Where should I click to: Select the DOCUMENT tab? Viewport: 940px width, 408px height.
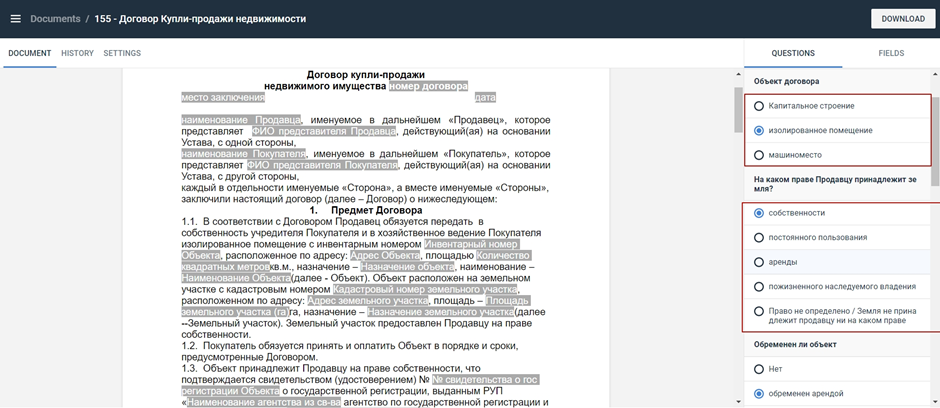tap(29, 53)
